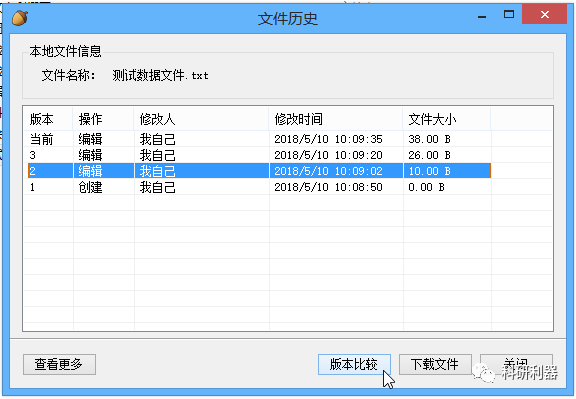
Task: Click 编辑 in the 当前 row
Action: 90,139
